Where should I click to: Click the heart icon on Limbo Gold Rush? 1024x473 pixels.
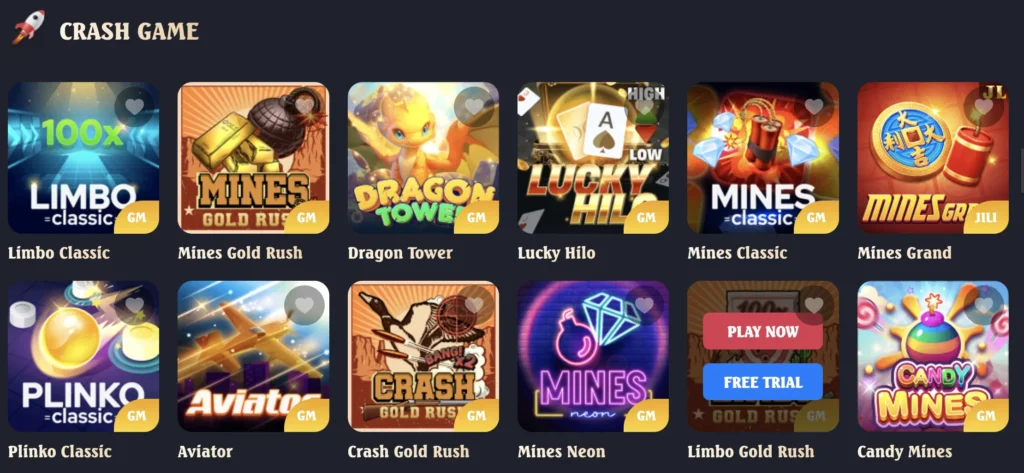[x=814, y=305]
